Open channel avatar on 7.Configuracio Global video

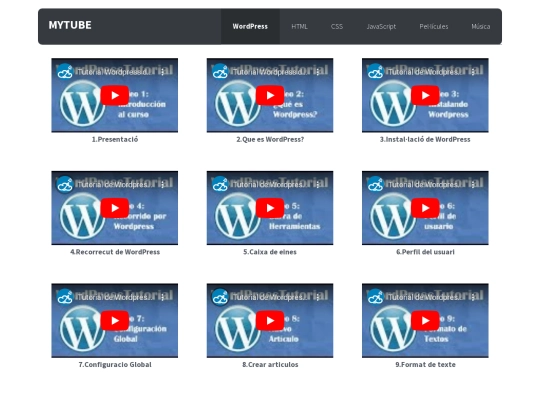[65, 297]
